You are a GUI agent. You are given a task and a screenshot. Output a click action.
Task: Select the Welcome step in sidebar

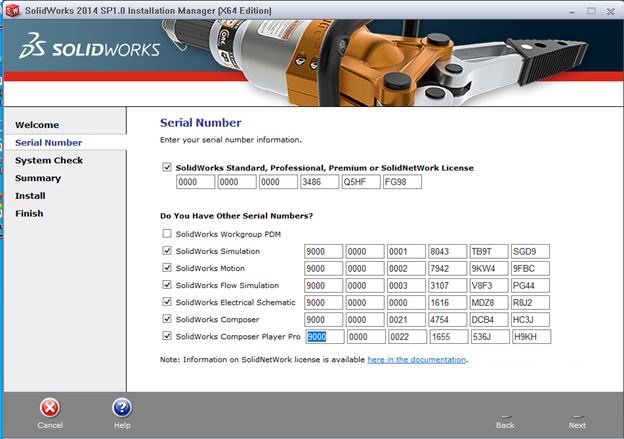point(37,125)
